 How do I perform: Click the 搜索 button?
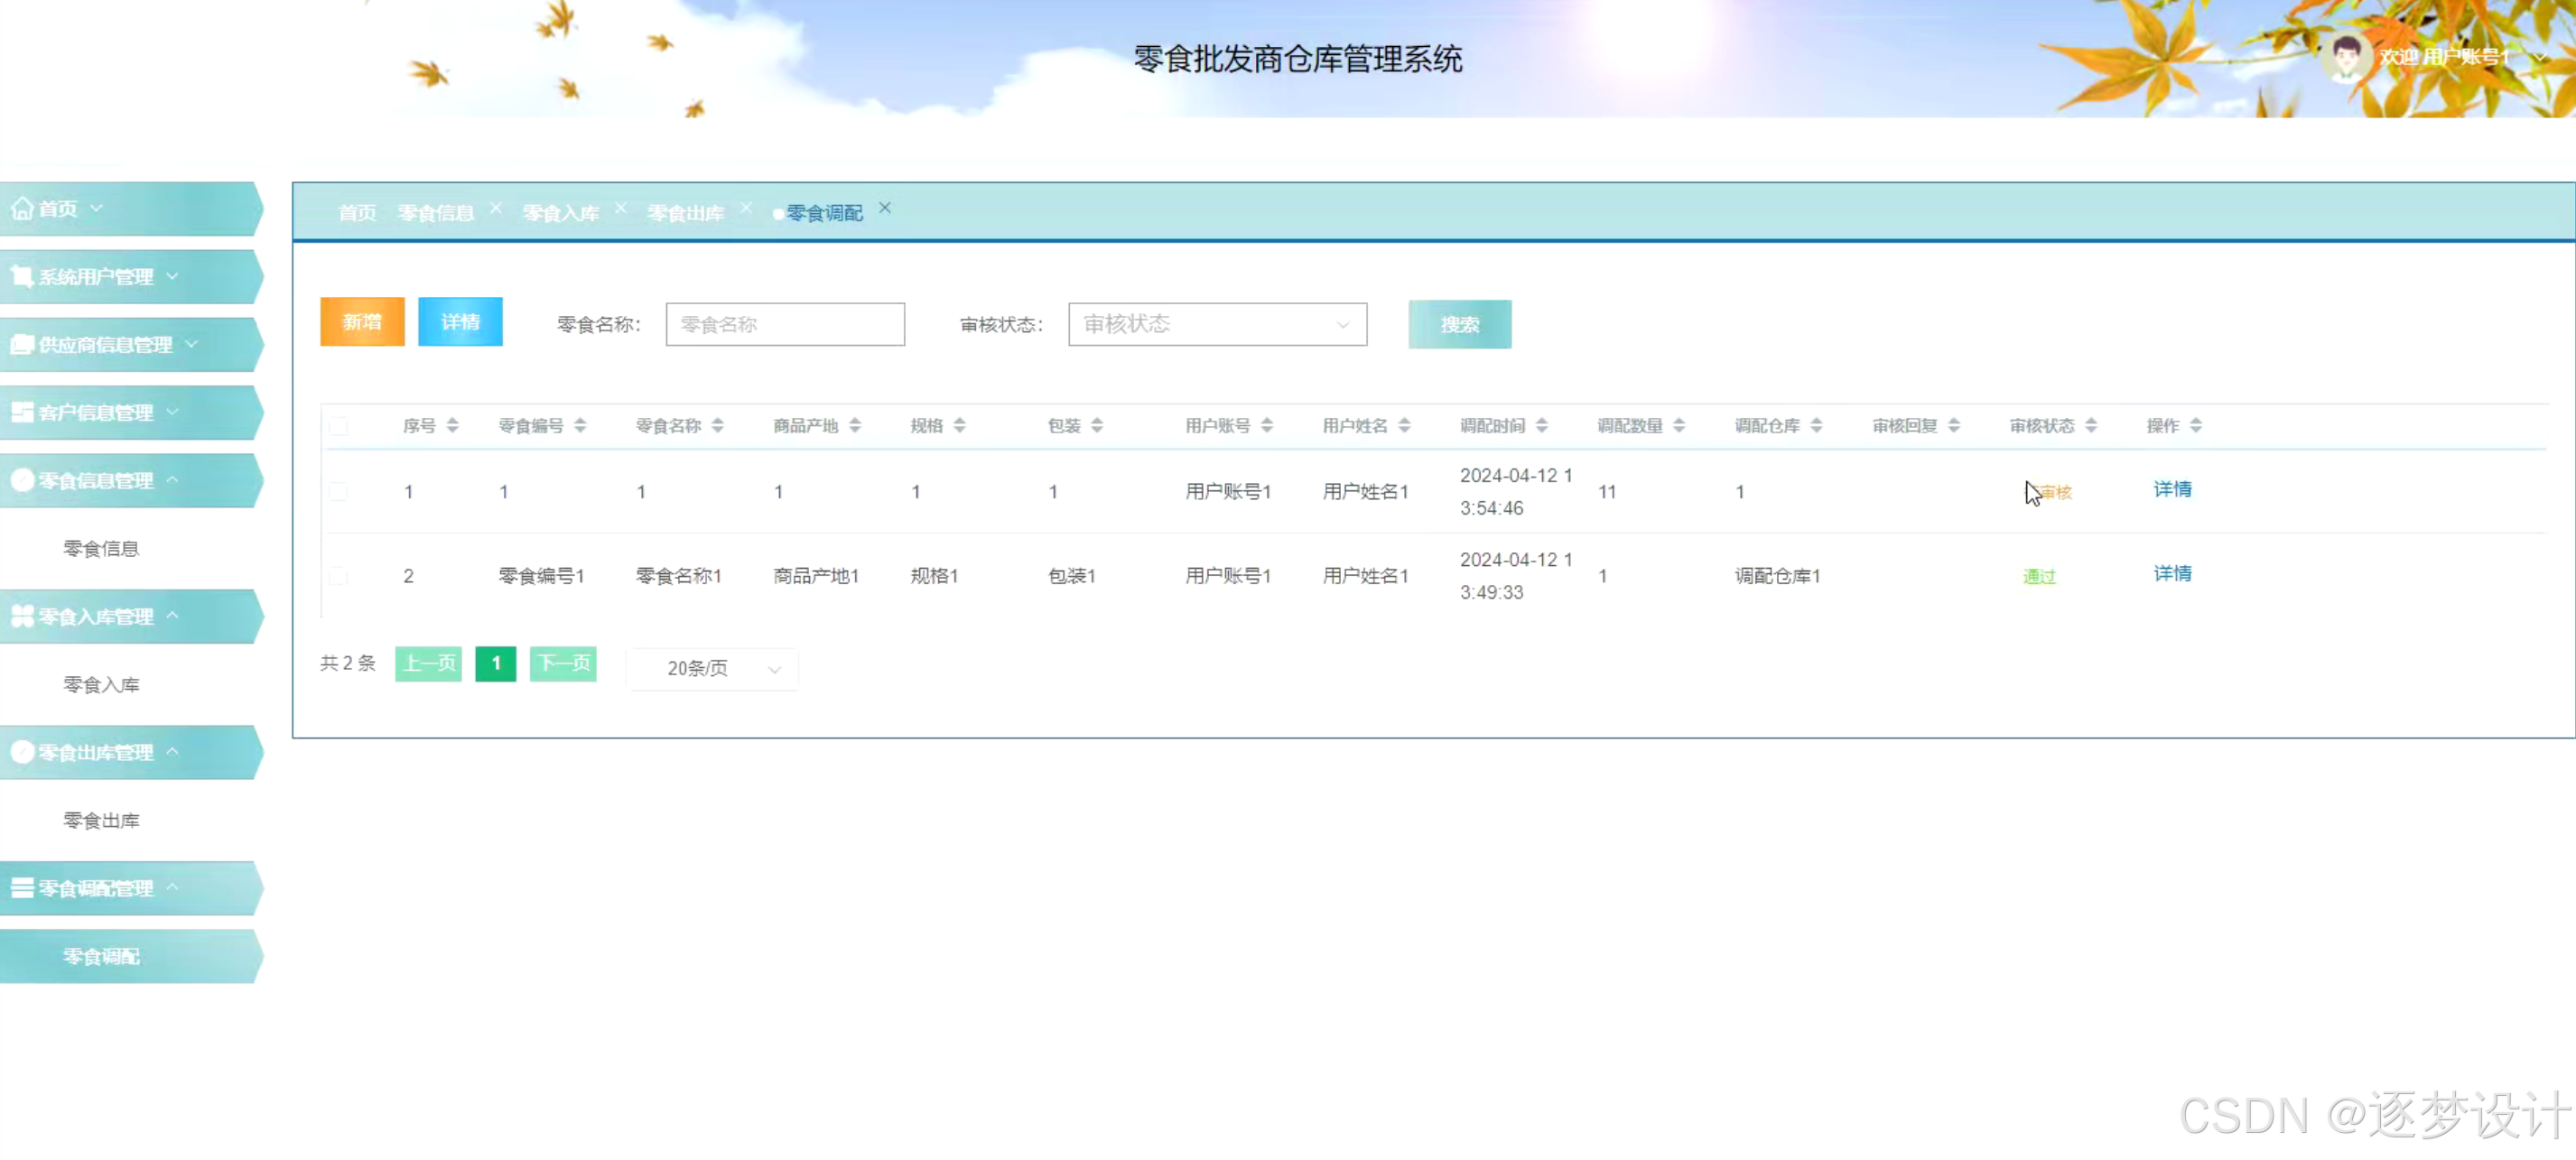pos(1459,324)
